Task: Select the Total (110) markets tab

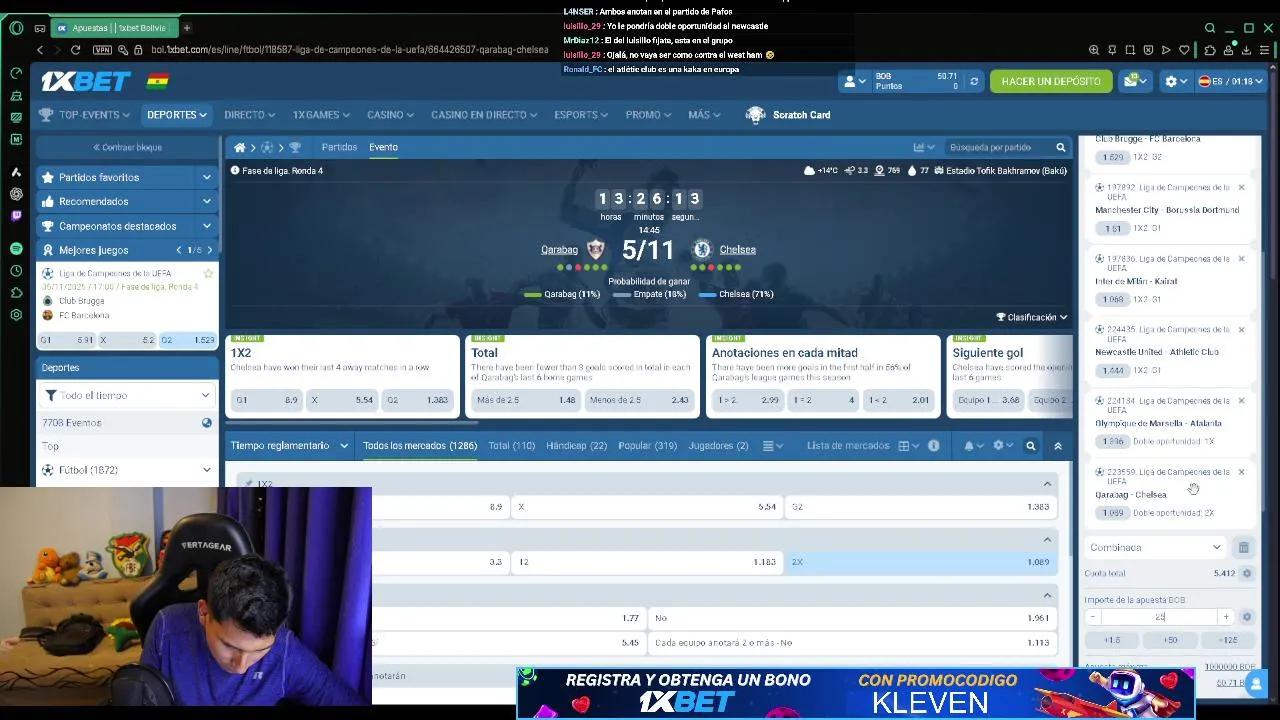Action: (x=511, y=446)
